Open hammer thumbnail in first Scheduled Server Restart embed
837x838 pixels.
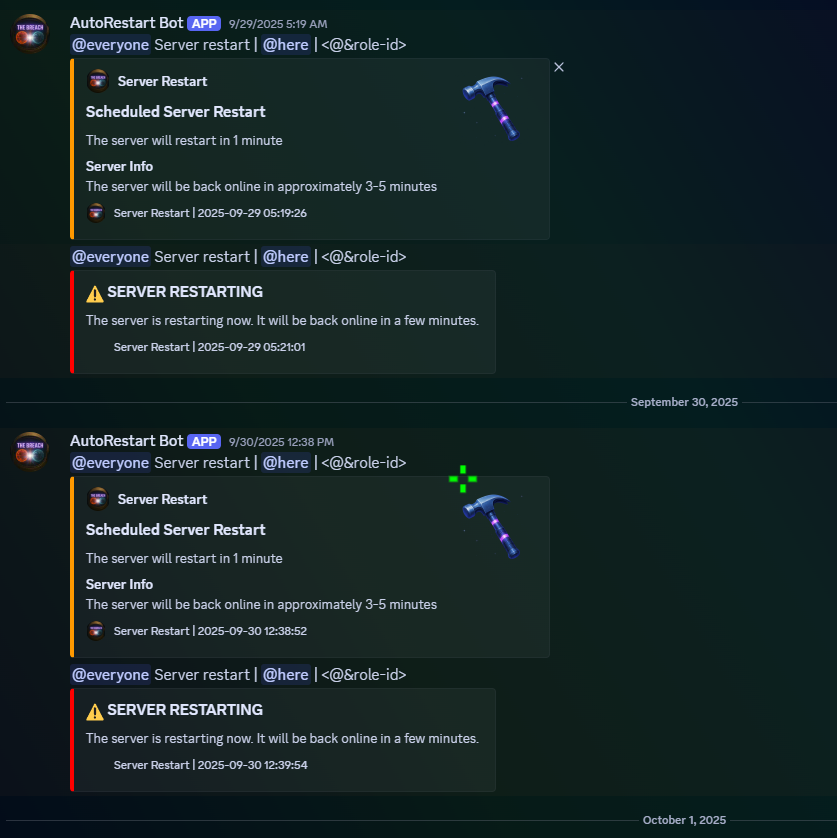[491, 108]
